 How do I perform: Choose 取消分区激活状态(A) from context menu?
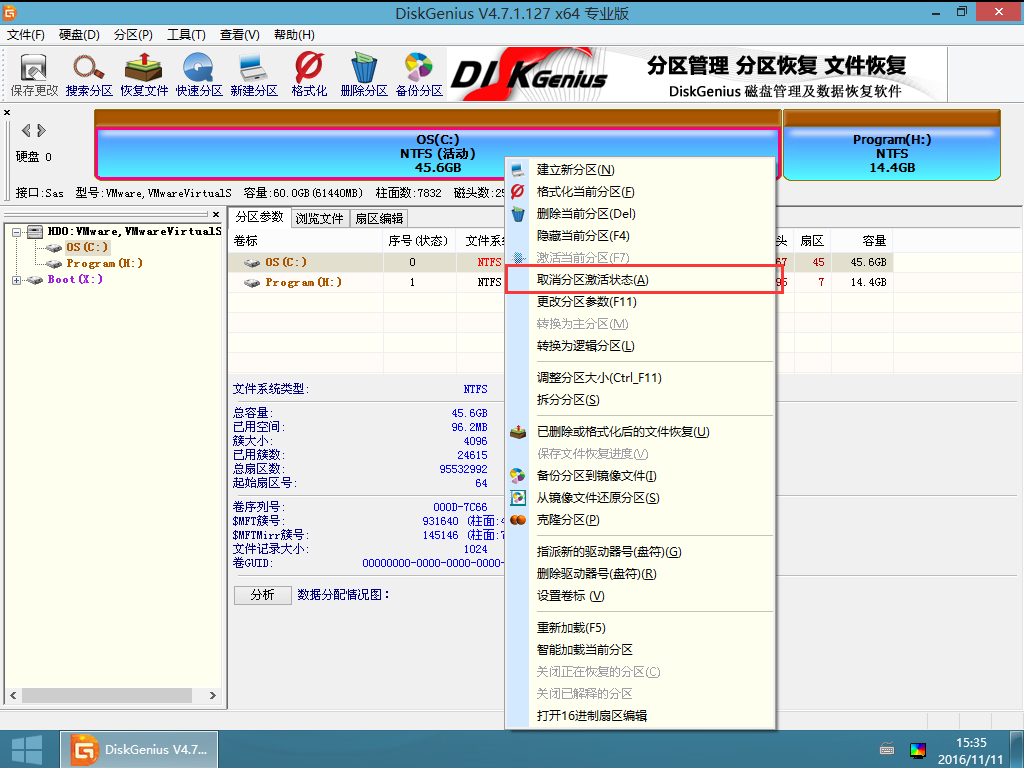[x=641, y=280]
